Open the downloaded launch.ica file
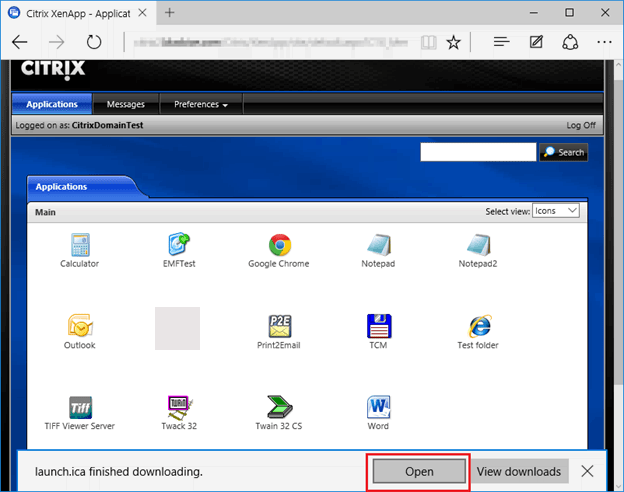 pyautogui.click(x=419, y=472)
